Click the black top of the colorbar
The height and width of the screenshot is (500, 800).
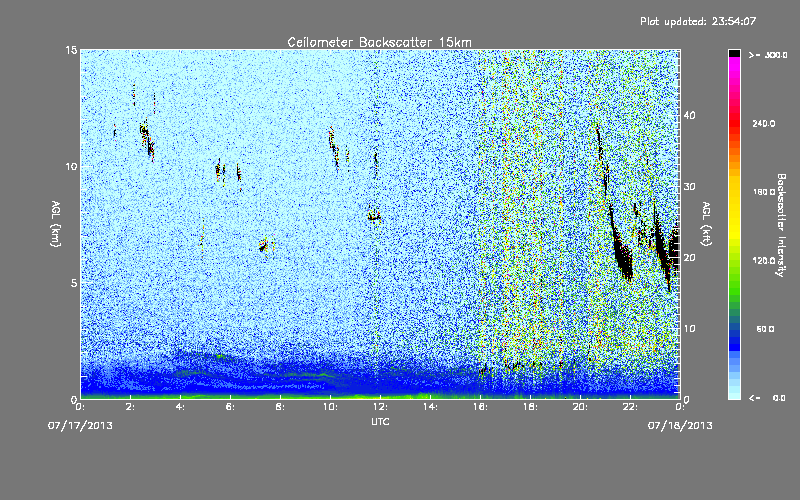pyautogui.click(x=734, y=53)
